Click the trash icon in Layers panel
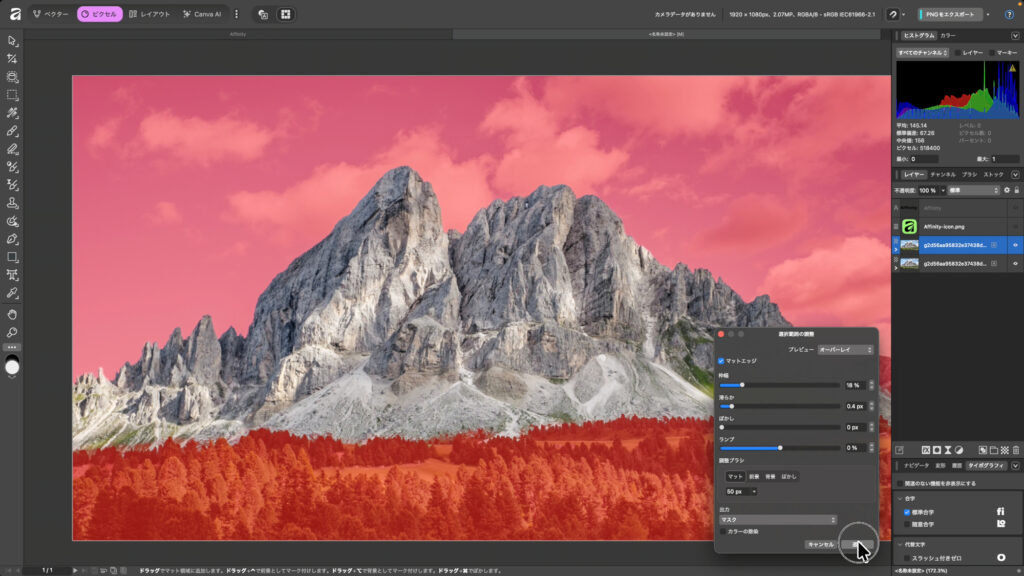1024x576 pixels. (1016, 450)
